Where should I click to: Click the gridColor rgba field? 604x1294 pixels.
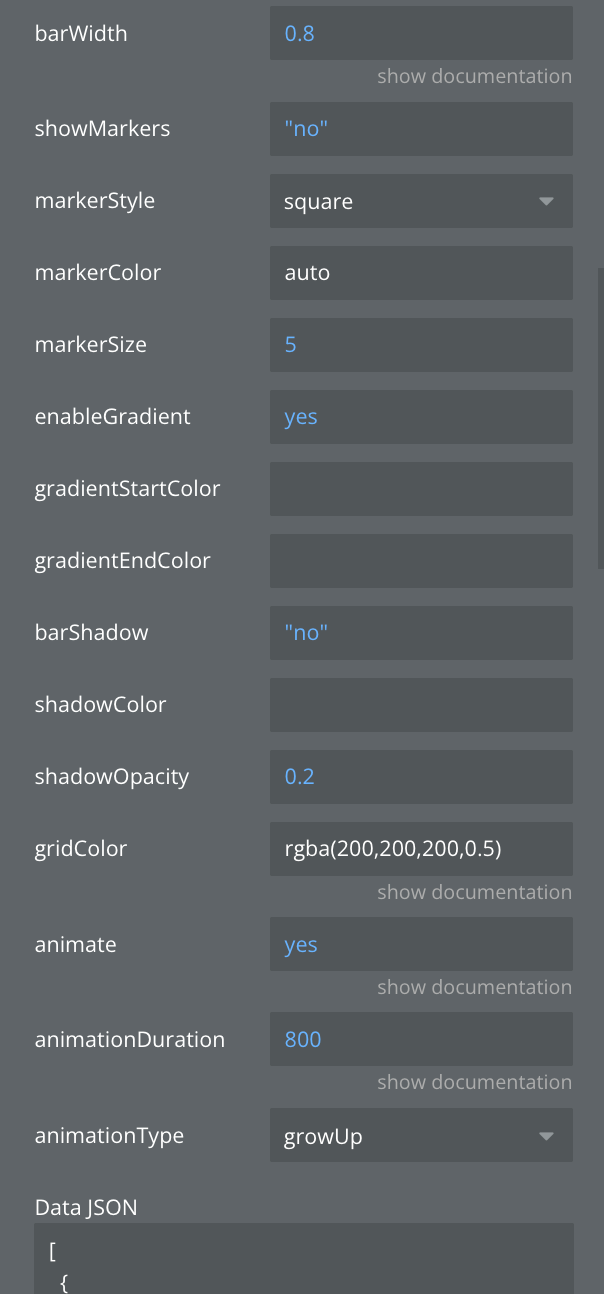pos(420,849)
